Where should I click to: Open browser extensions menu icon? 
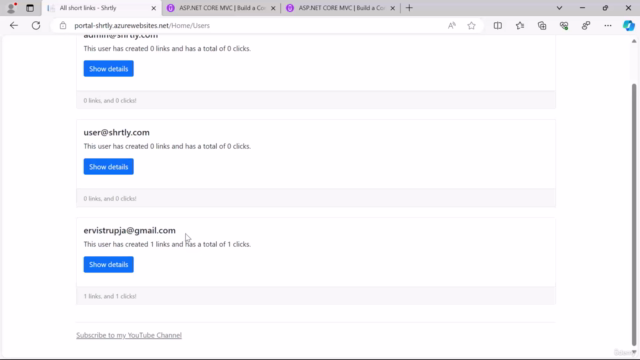tap(586, 25)
